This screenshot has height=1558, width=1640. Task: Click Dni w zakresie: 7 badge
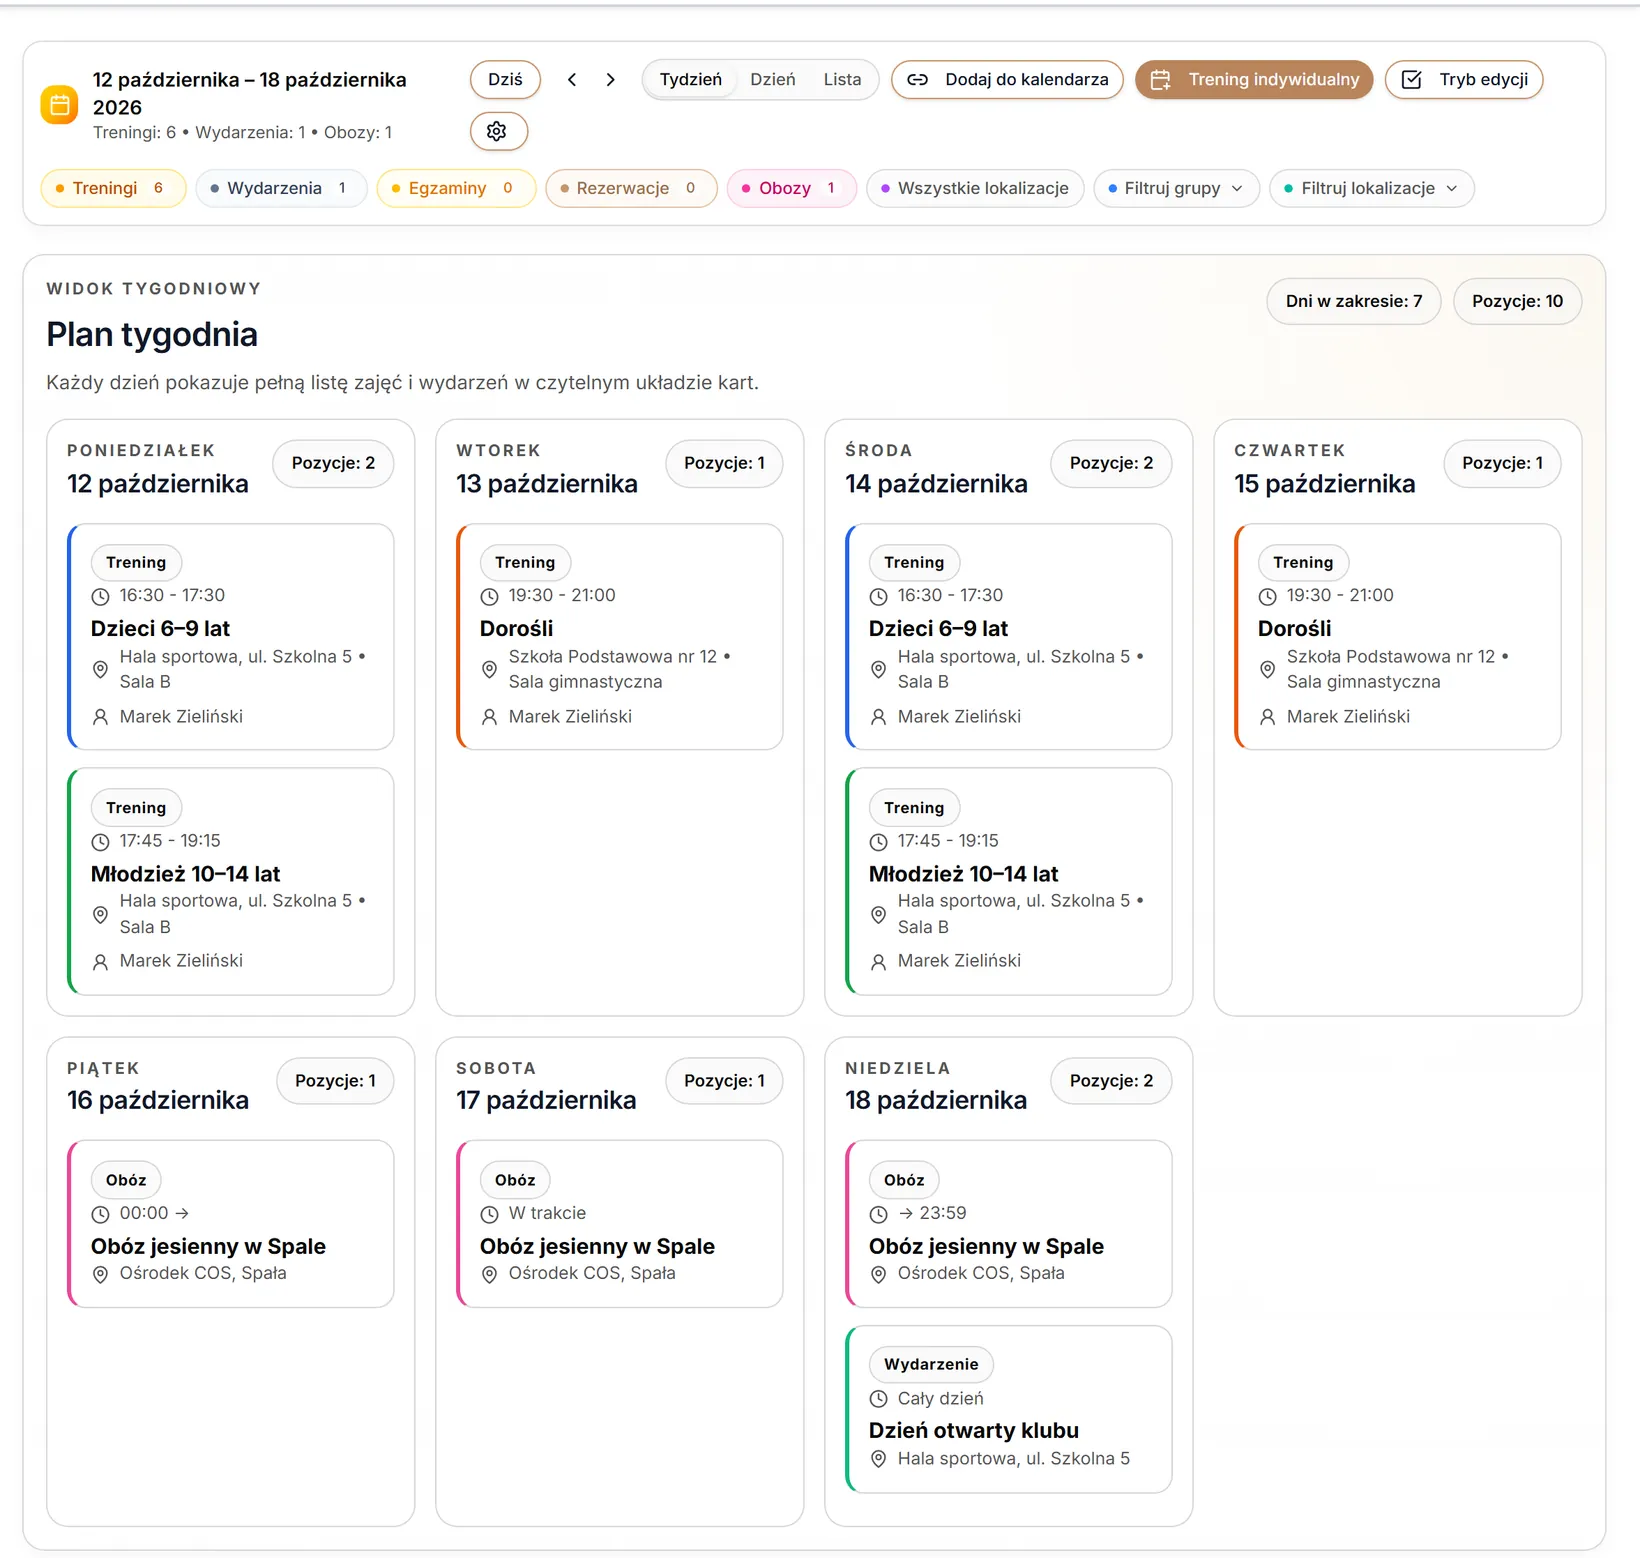(x=1354, y=301)
